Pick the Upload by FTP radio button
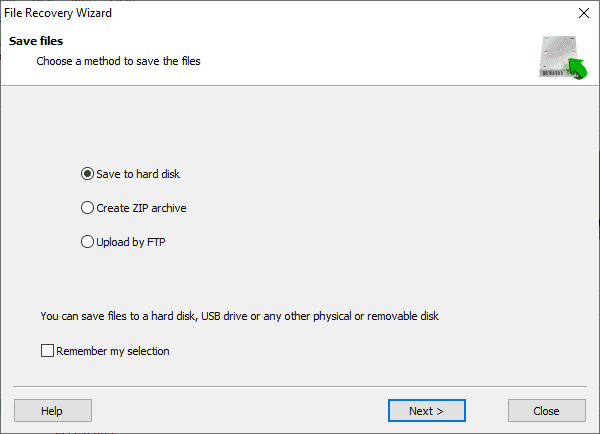This screenshot has width=600, height=434. (87, 242)
